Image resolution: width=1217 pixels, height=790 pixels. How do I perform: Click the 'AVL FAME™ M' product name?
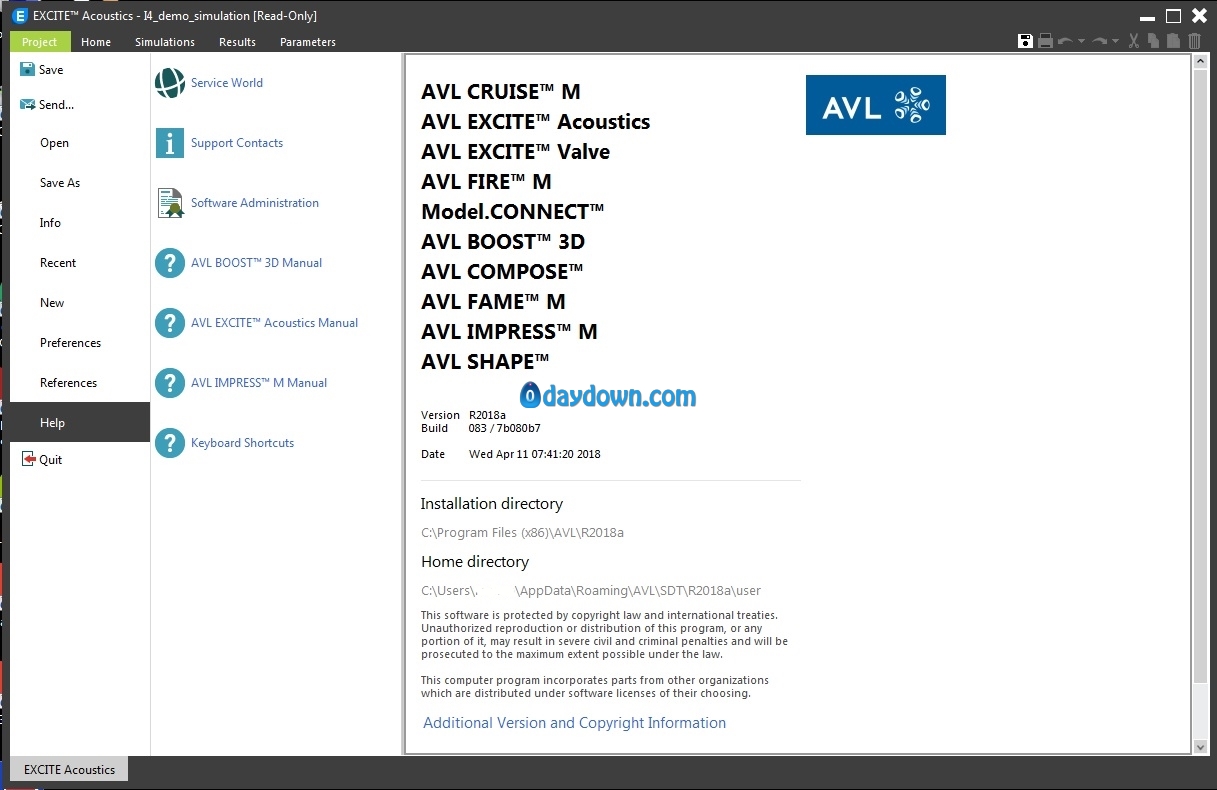494,302
